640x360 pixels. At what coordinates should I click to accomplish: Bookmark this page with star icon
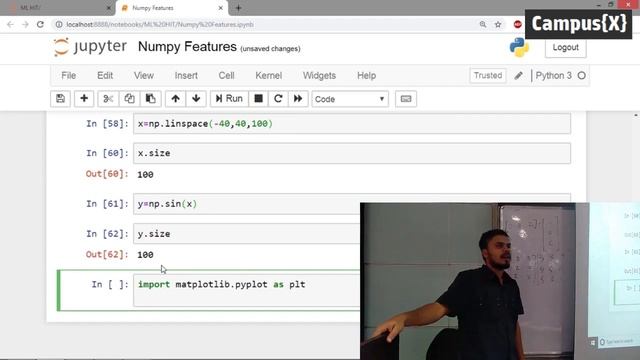[x=498, y=24]
